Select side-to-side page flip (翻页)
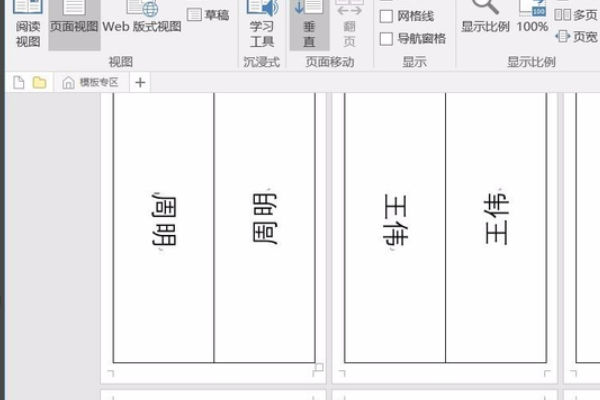This screenshot has width=600, height=400. click(349, 24)
